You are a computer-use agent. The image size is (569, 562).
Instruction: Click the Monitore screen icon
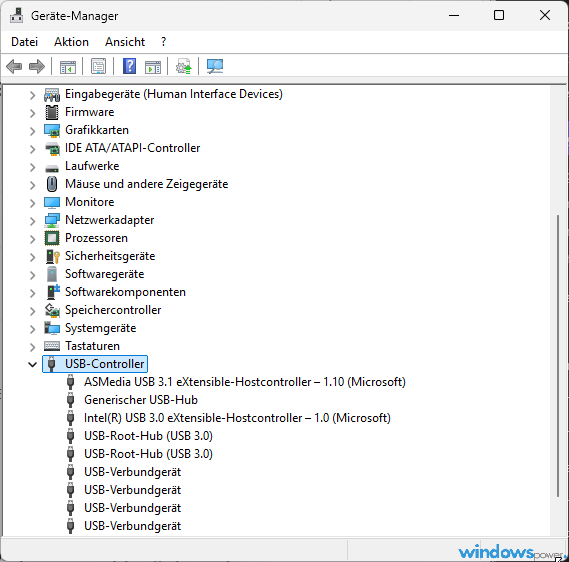click(52, 202)
